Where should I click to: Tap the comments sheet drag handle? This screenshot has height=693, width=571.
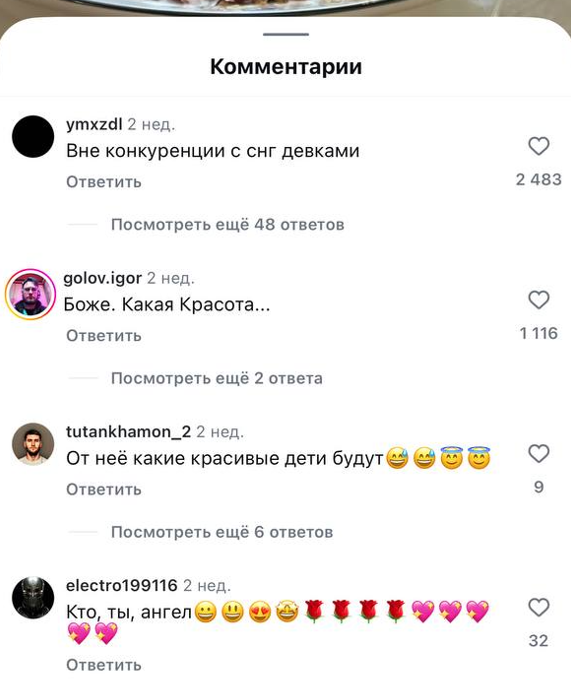pyautogui.click(x=286, y=34)
